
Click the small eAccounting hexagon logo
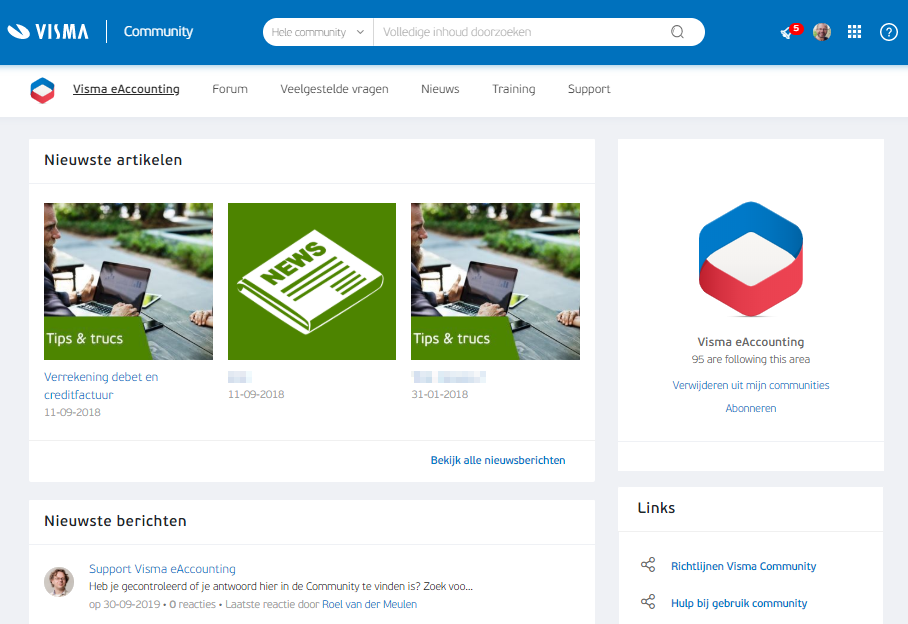42,90
